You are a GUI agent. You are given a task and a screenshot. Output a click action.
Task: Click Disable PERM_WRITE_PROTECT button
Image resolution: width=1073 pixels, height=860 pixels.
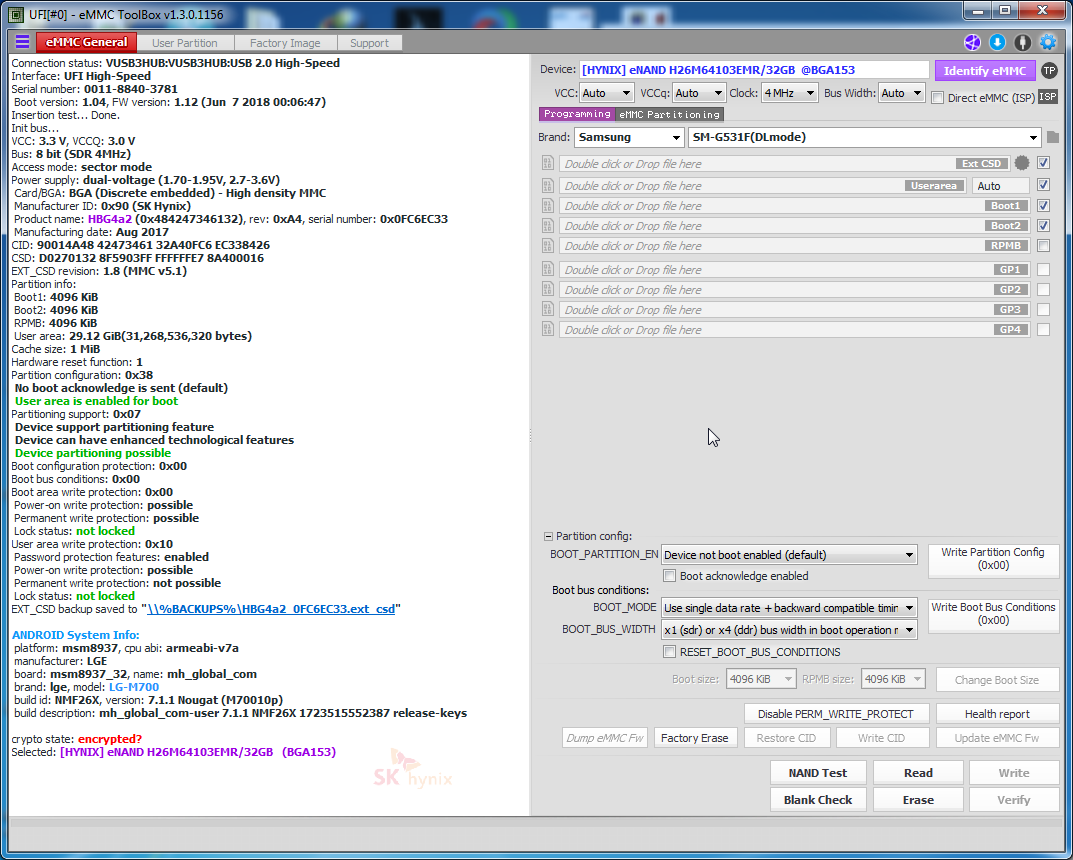pos(836,714)
